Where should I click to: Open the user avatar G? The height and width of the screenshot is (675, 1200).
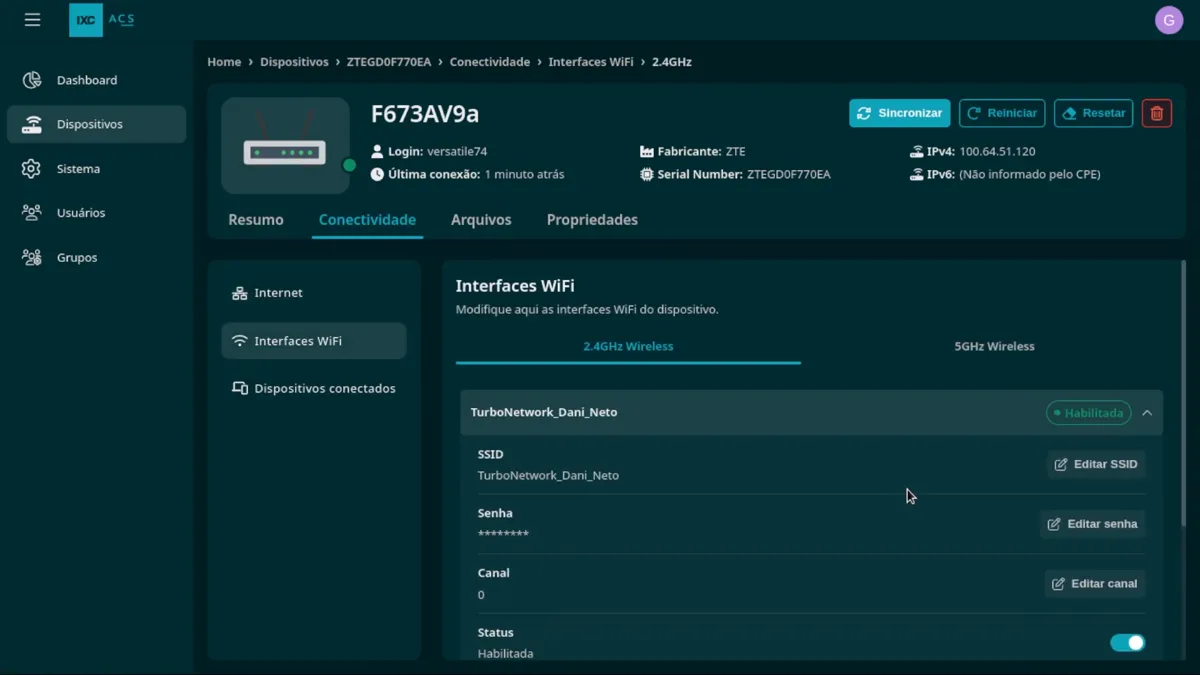pos(1169,20)
